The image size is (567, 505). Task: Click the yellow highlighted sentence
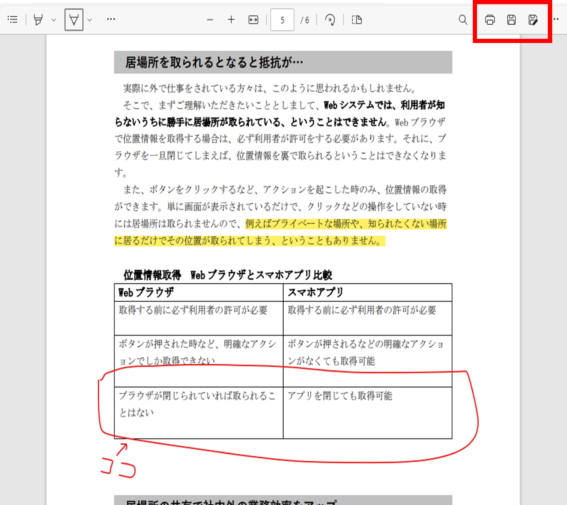pyautogui.click(x=280, y=232)
